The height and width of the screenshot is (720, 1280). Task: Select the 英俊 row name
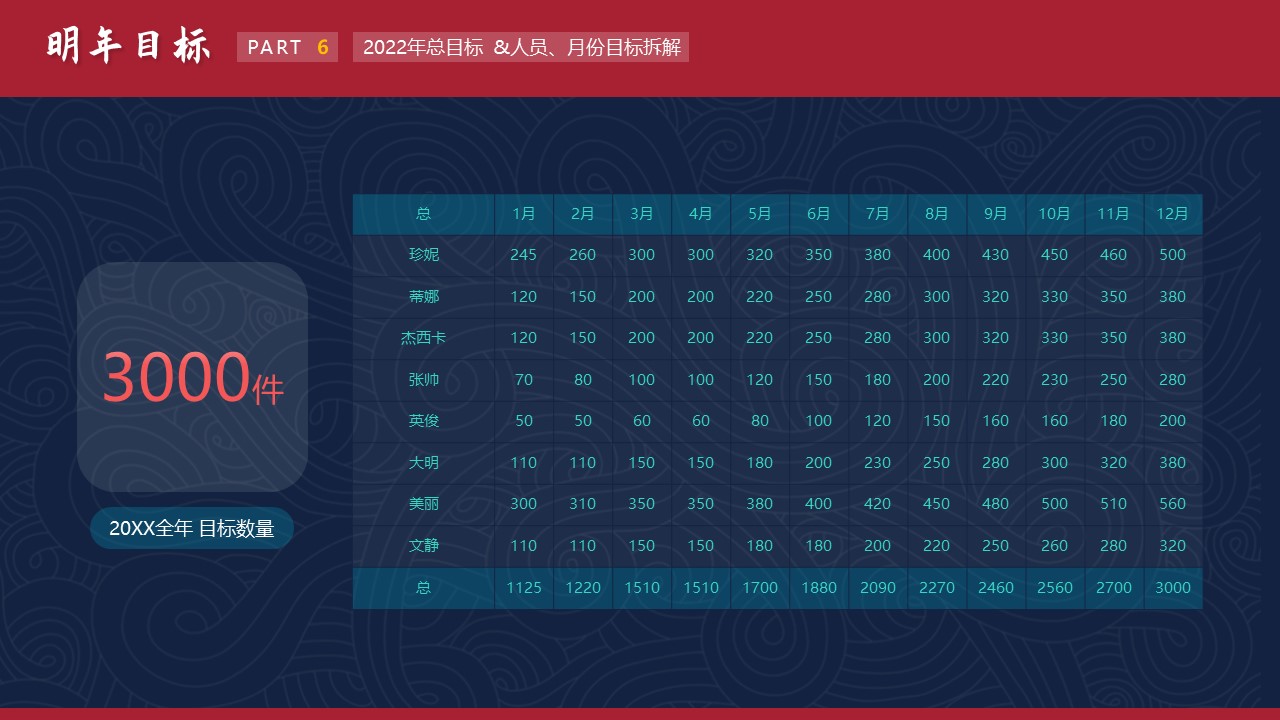coord(424,420)
